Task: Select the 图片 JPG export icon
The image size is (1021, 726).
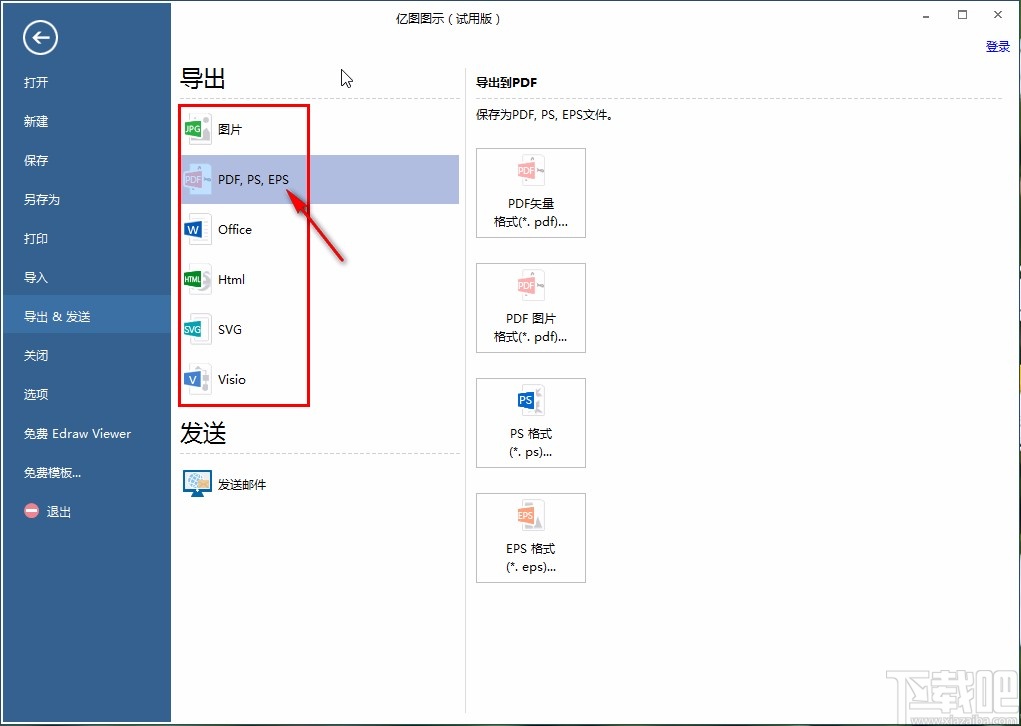Action: coord(196,128)
